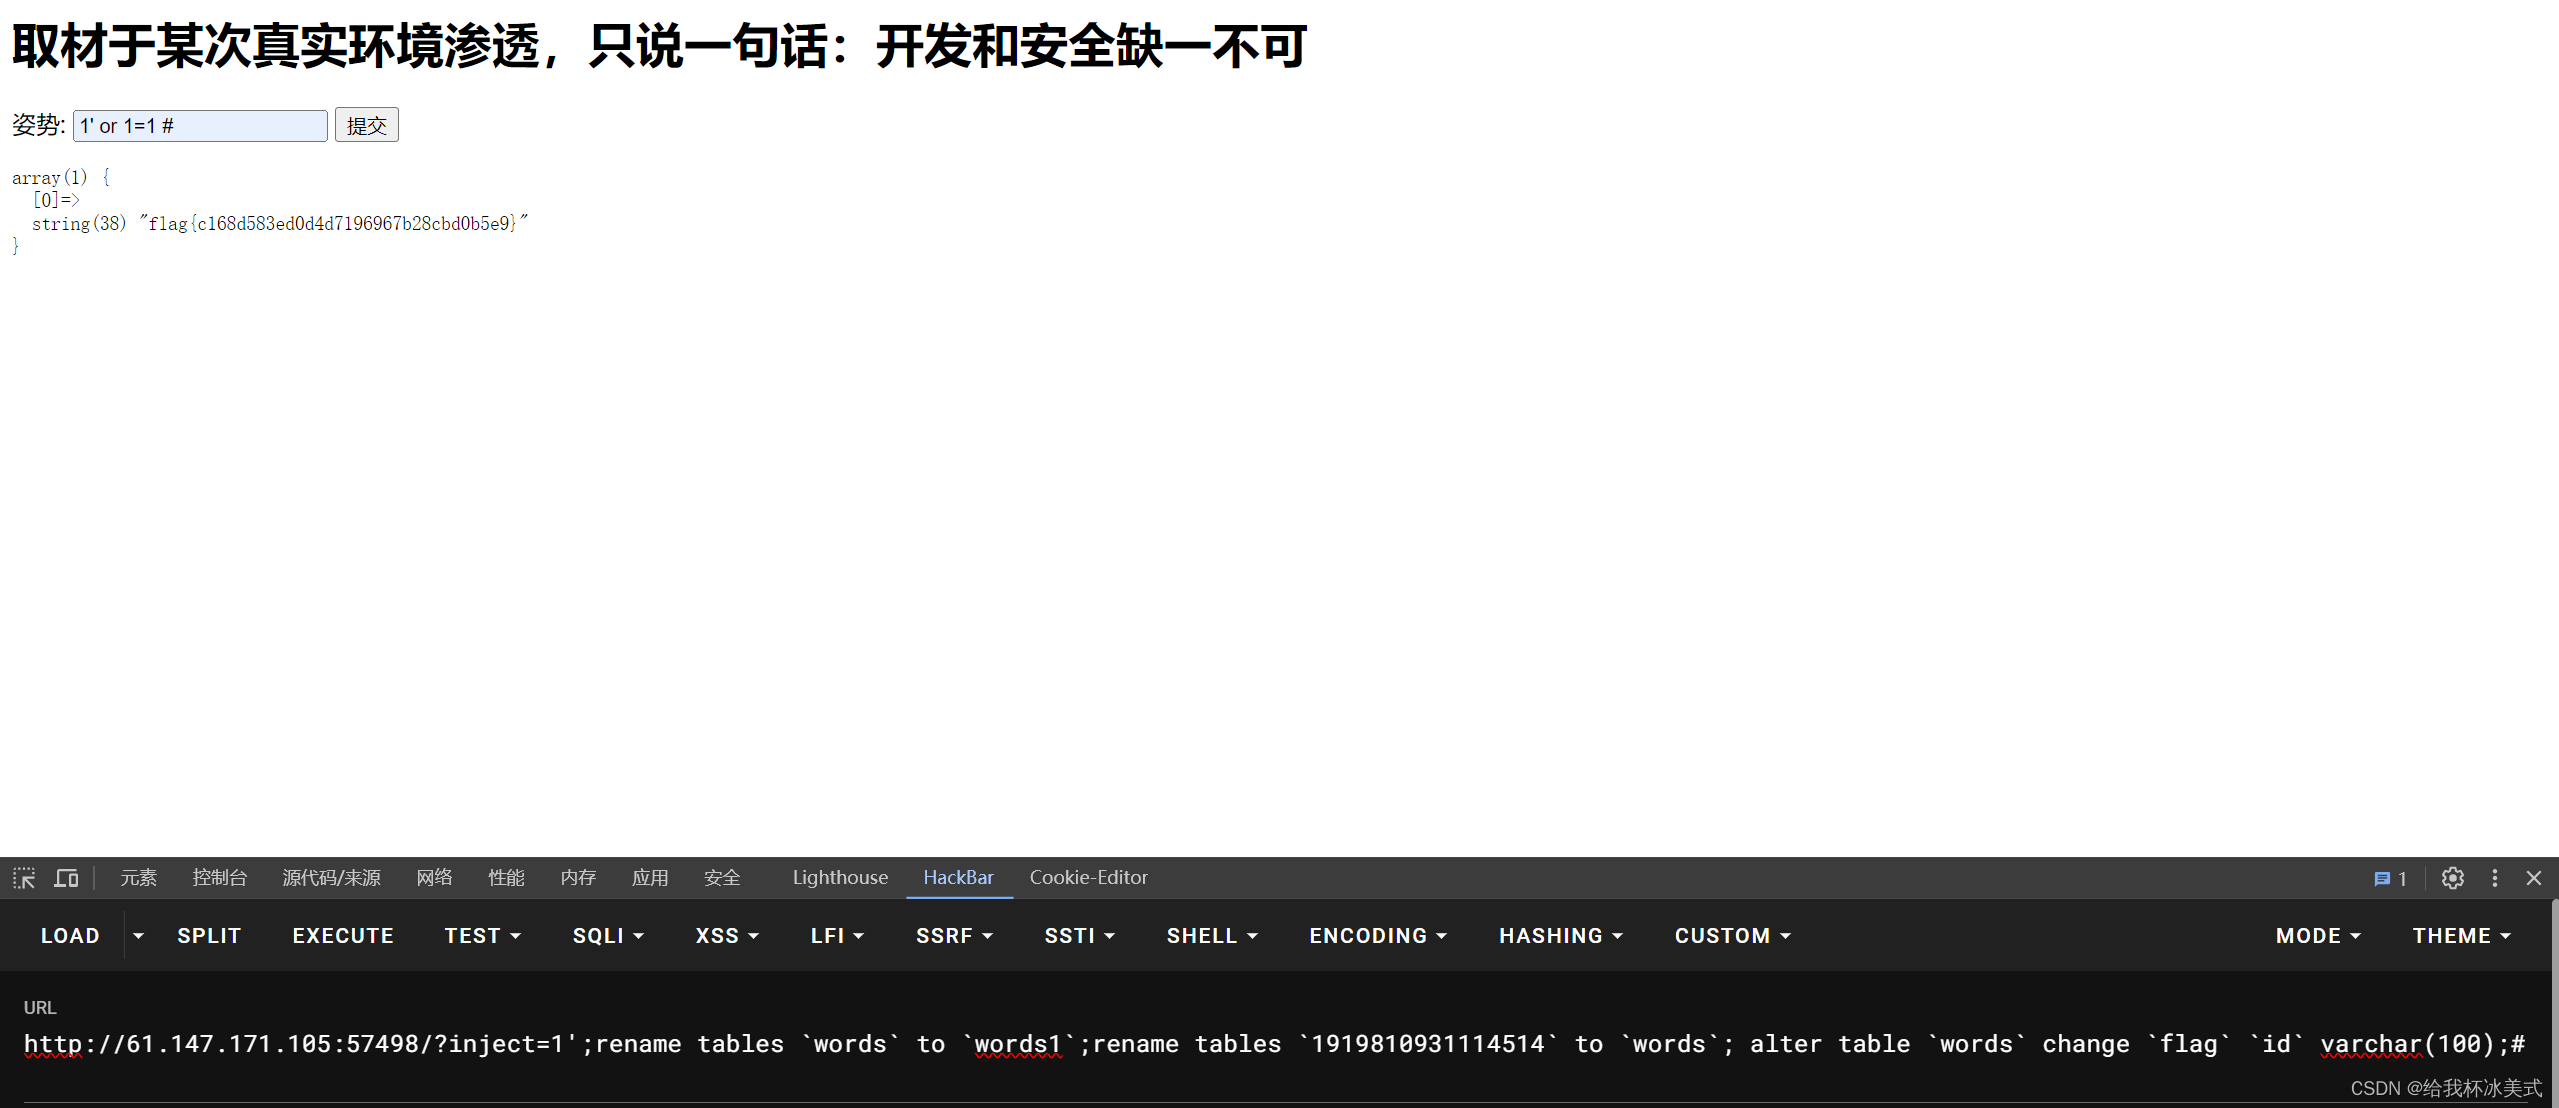The width and height of the screenshot is (2559, 1108).
Task: Open the 性能 tab
Action: [506, 878]
